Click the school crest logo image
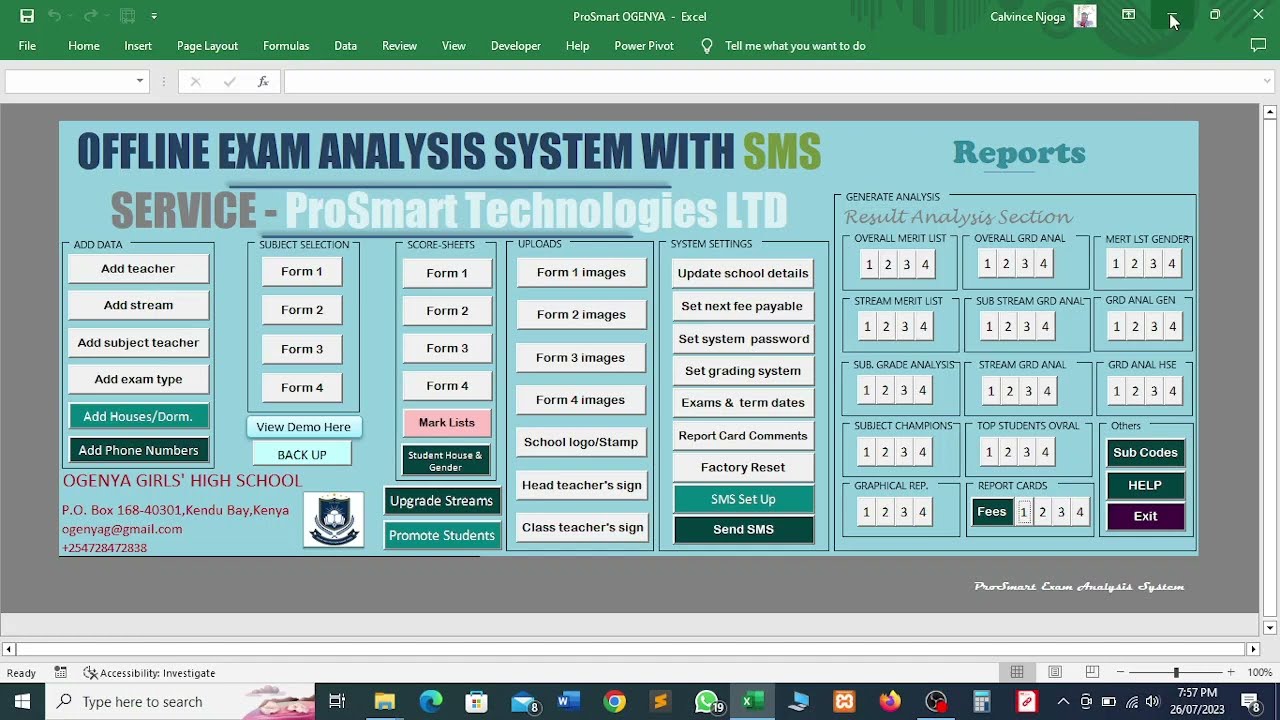This screenshot has width=1280, height=720. (333, 520)
